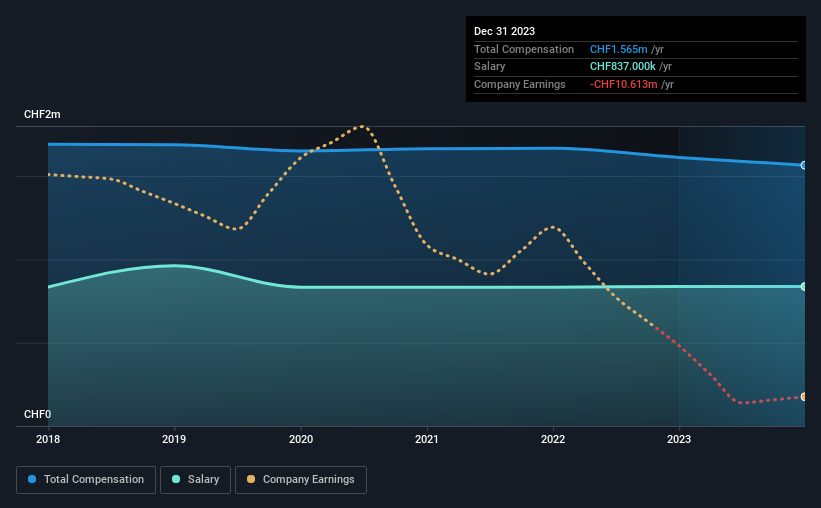Select the Salary line endpoint marker

click(804, 286)
